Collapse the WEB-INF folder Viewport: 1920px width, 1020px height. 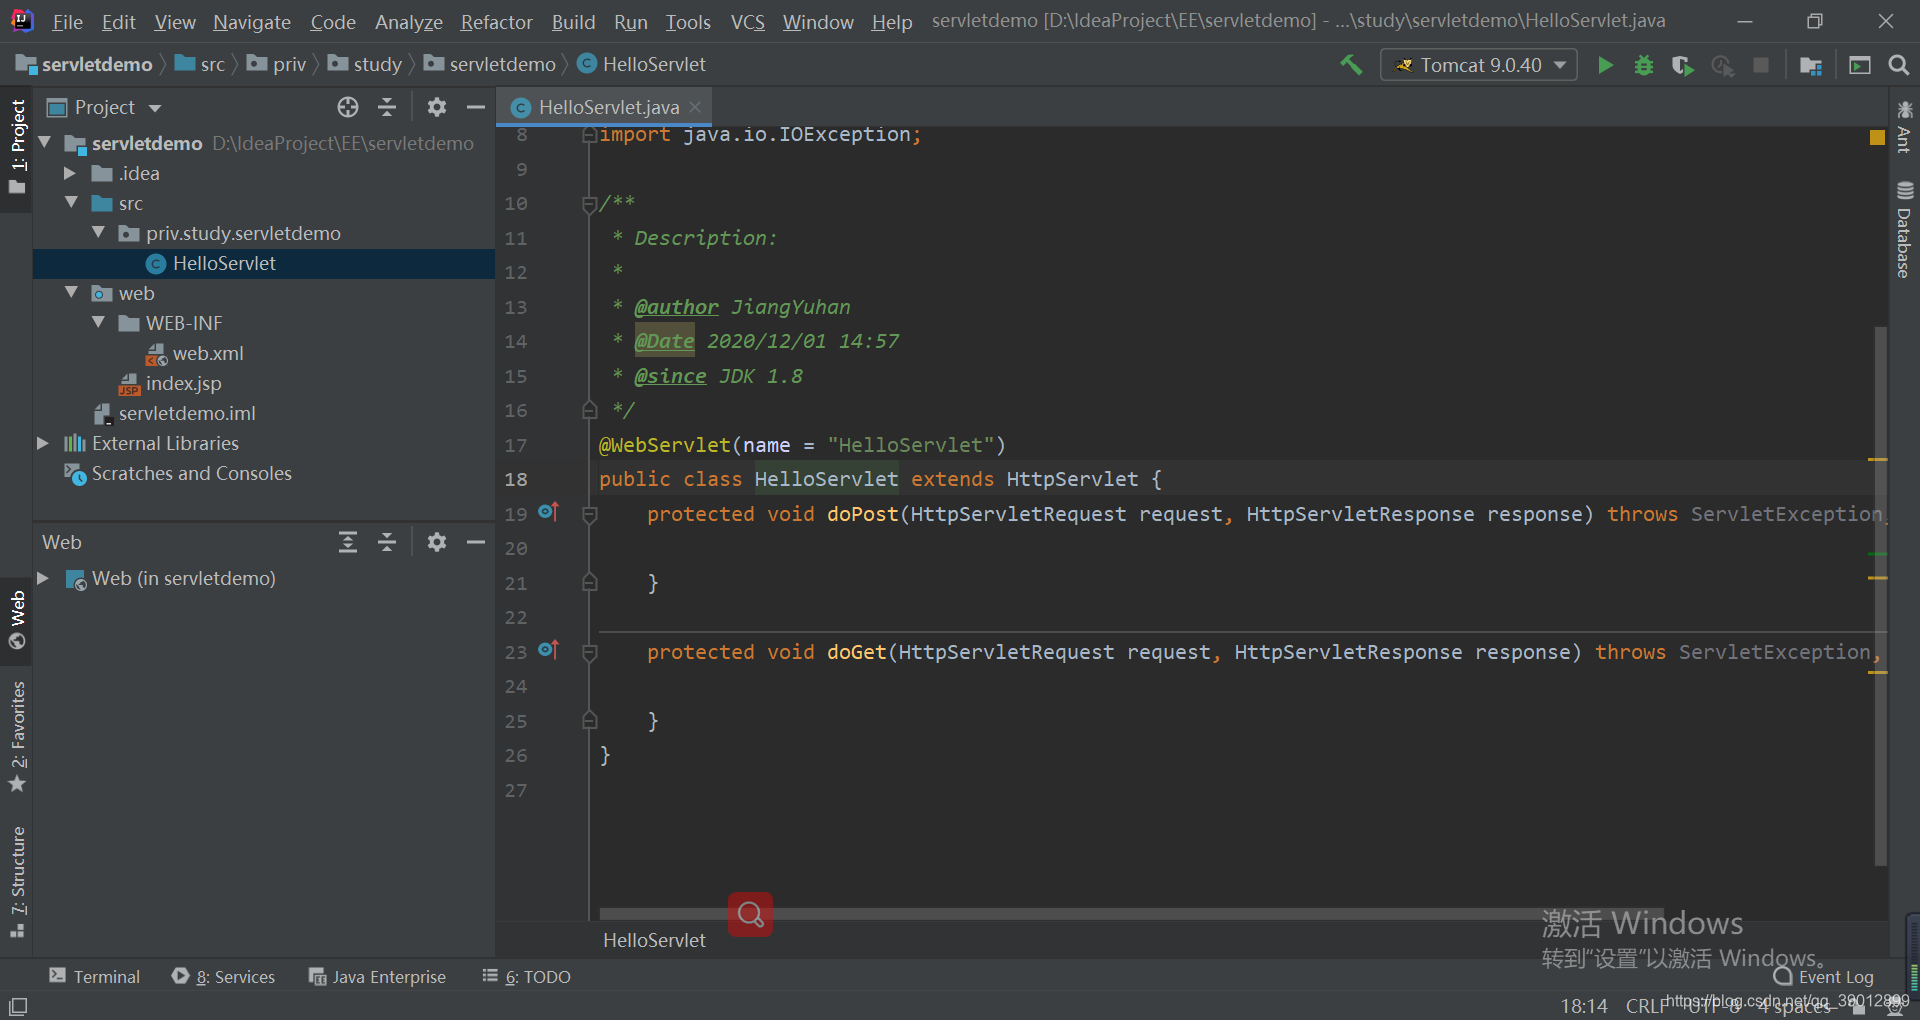98,323
